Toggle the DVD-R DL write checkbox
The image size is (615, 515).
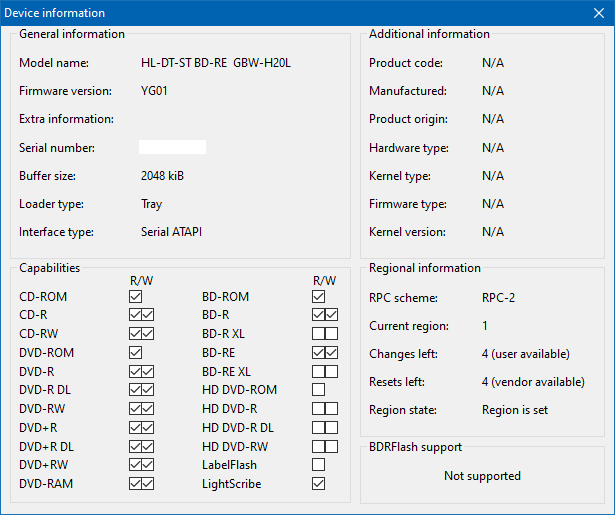pyautogui.click(x=148, y=389)
